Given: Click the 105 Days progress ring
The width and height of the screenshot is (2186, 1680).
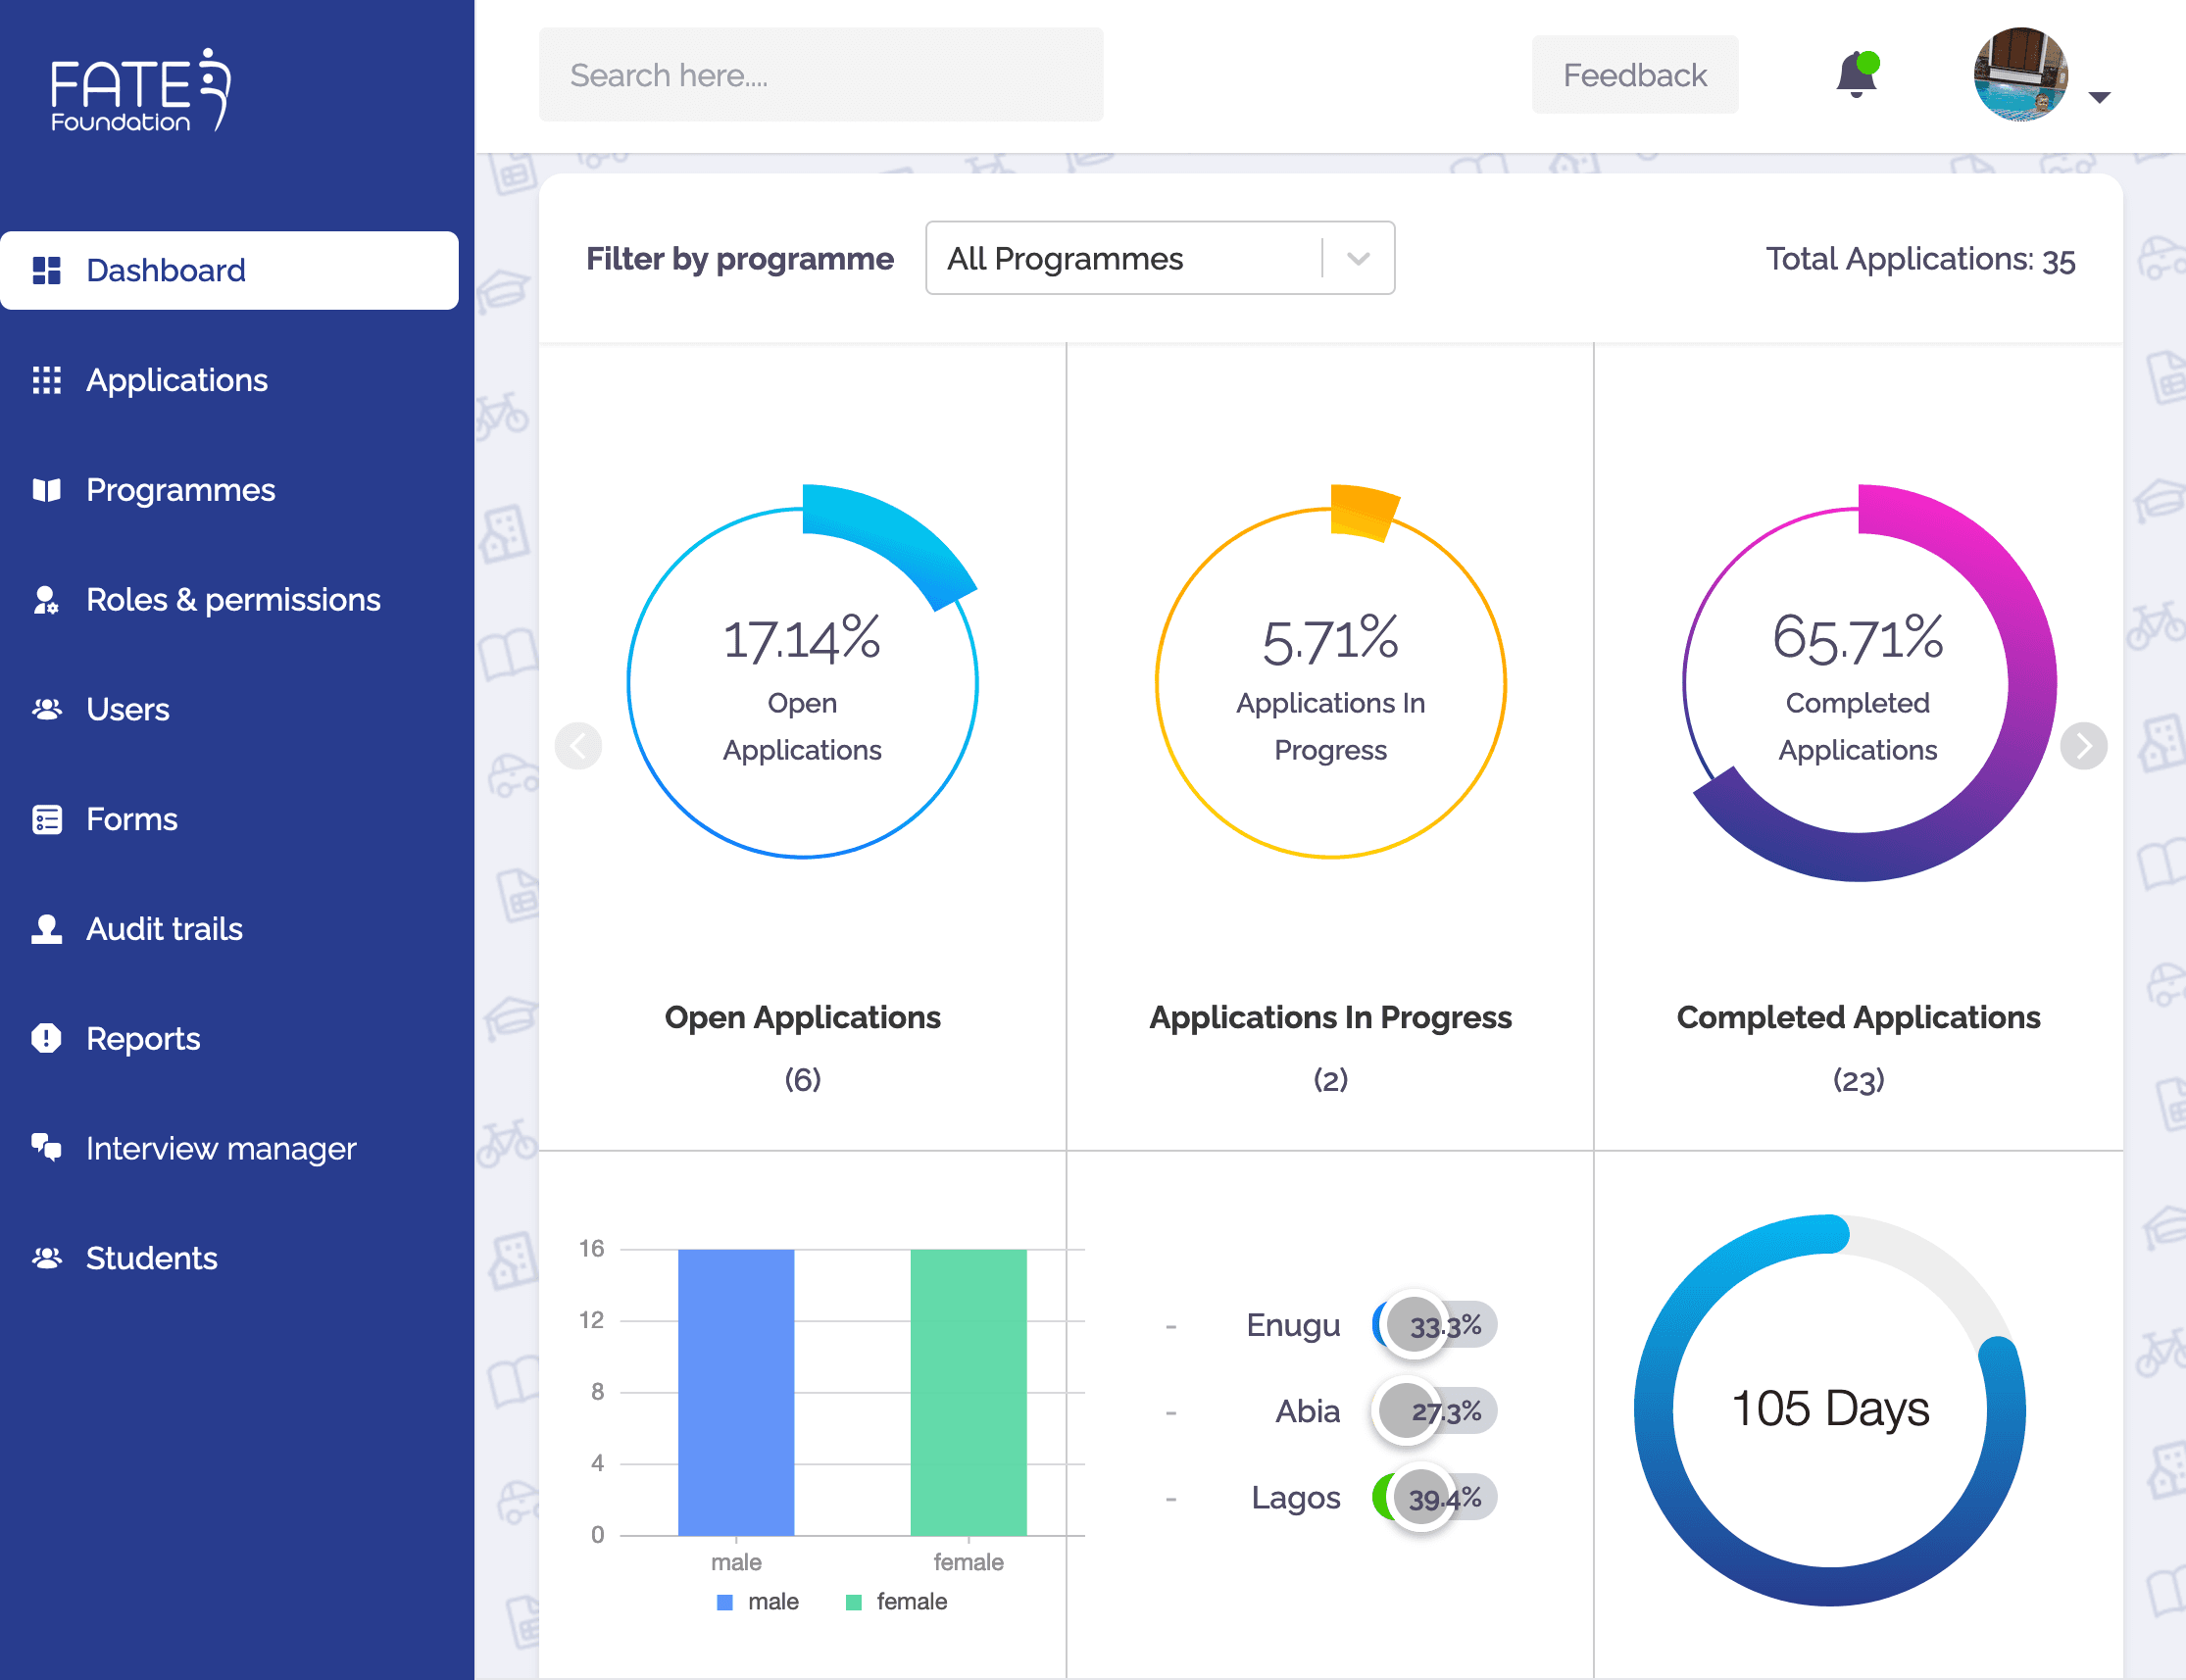Looking at the screenshot, I should click(1829, 1410).
